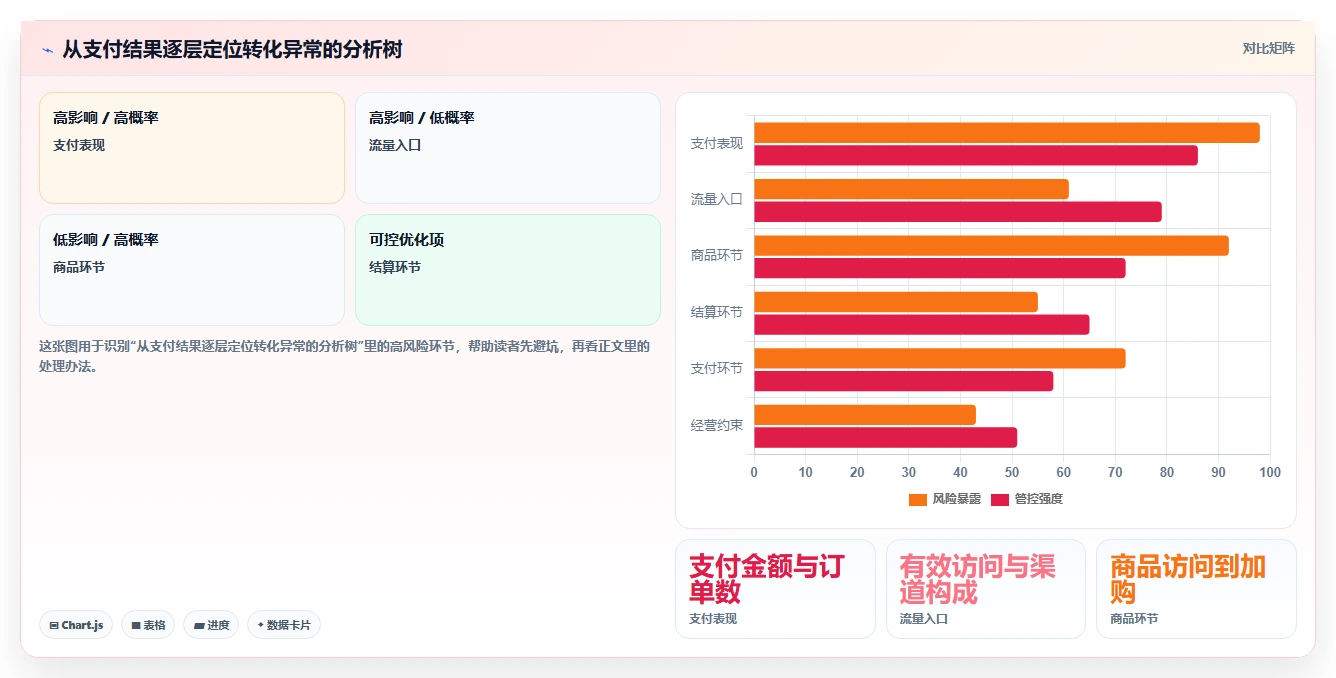The height and width of the screenshot is (678, 1336).
Task: Click the 数据卡片 tag chip
Action: click(x=284, y=625)
